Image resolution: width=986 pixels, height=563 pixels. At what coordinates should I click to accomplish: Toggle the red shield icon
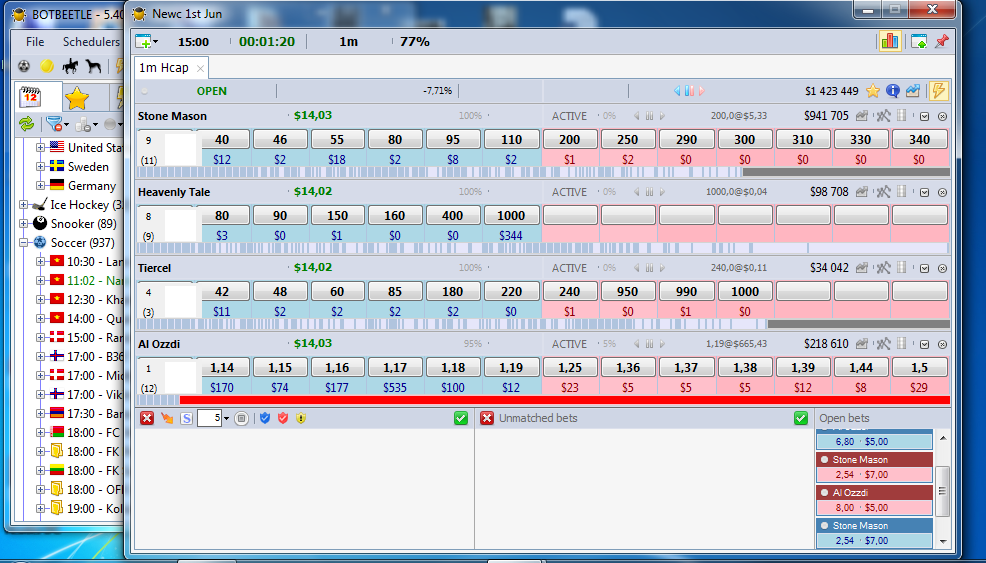pyautogui.click(x=283, y=418)
